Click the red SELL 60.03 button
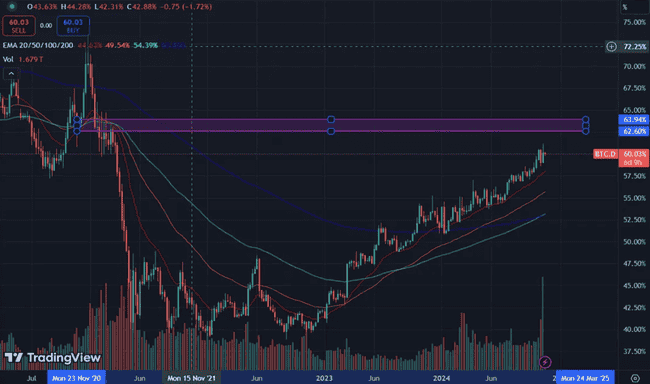The width and height of the screenshot is (650, 384). tap(19, 26)
